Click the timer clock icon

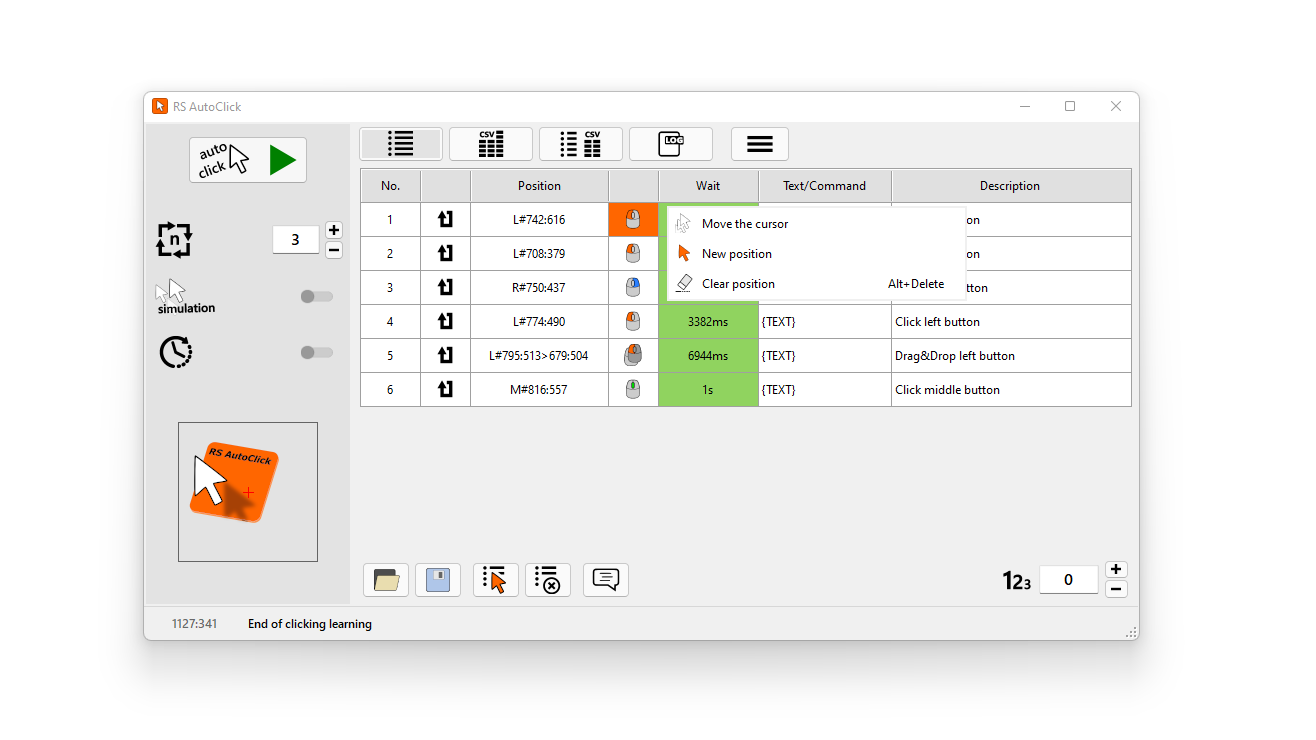click(x=175, y=352)
